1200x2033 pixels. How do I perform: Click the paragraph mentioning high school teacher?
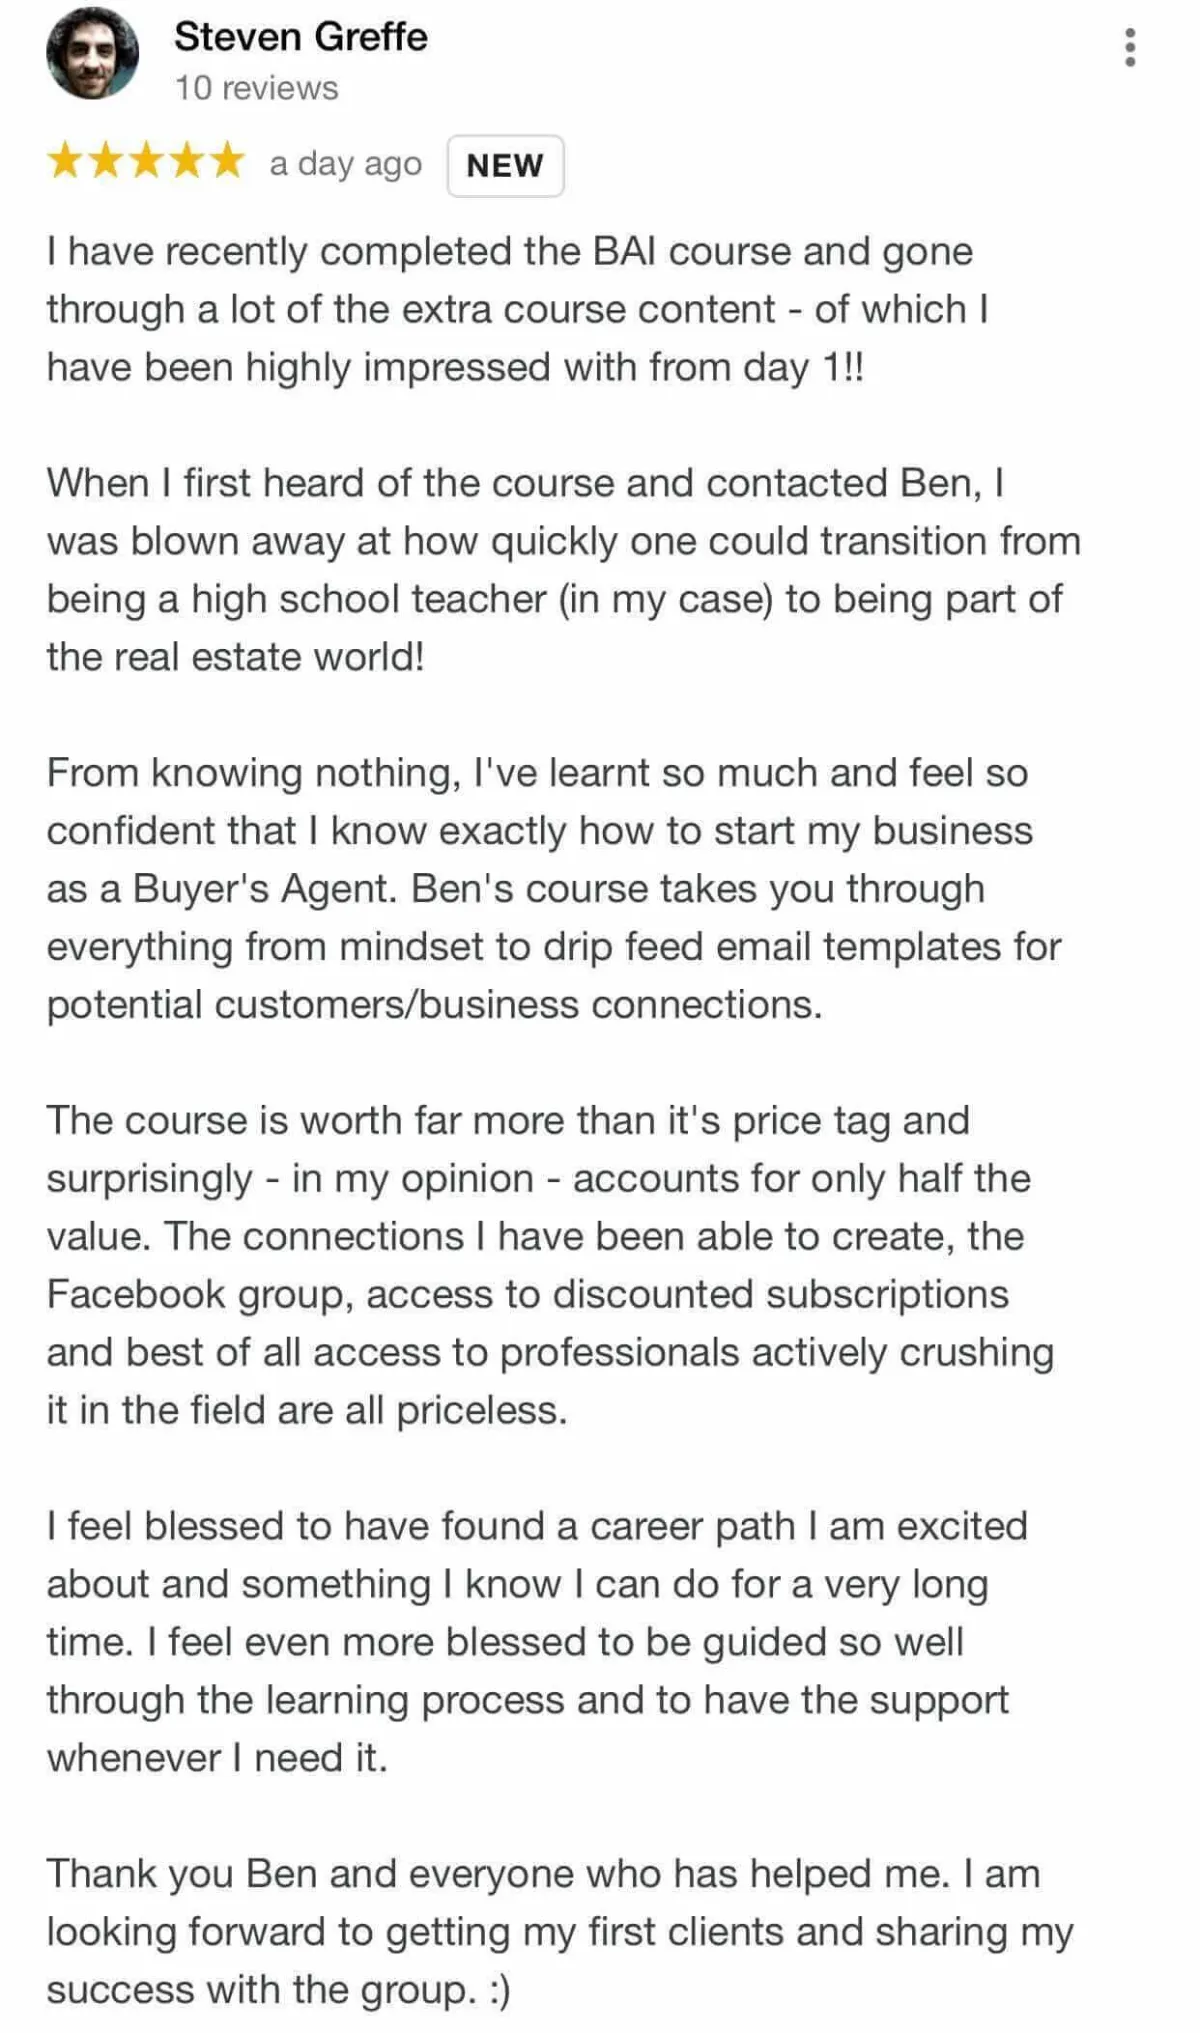[564, 570]
